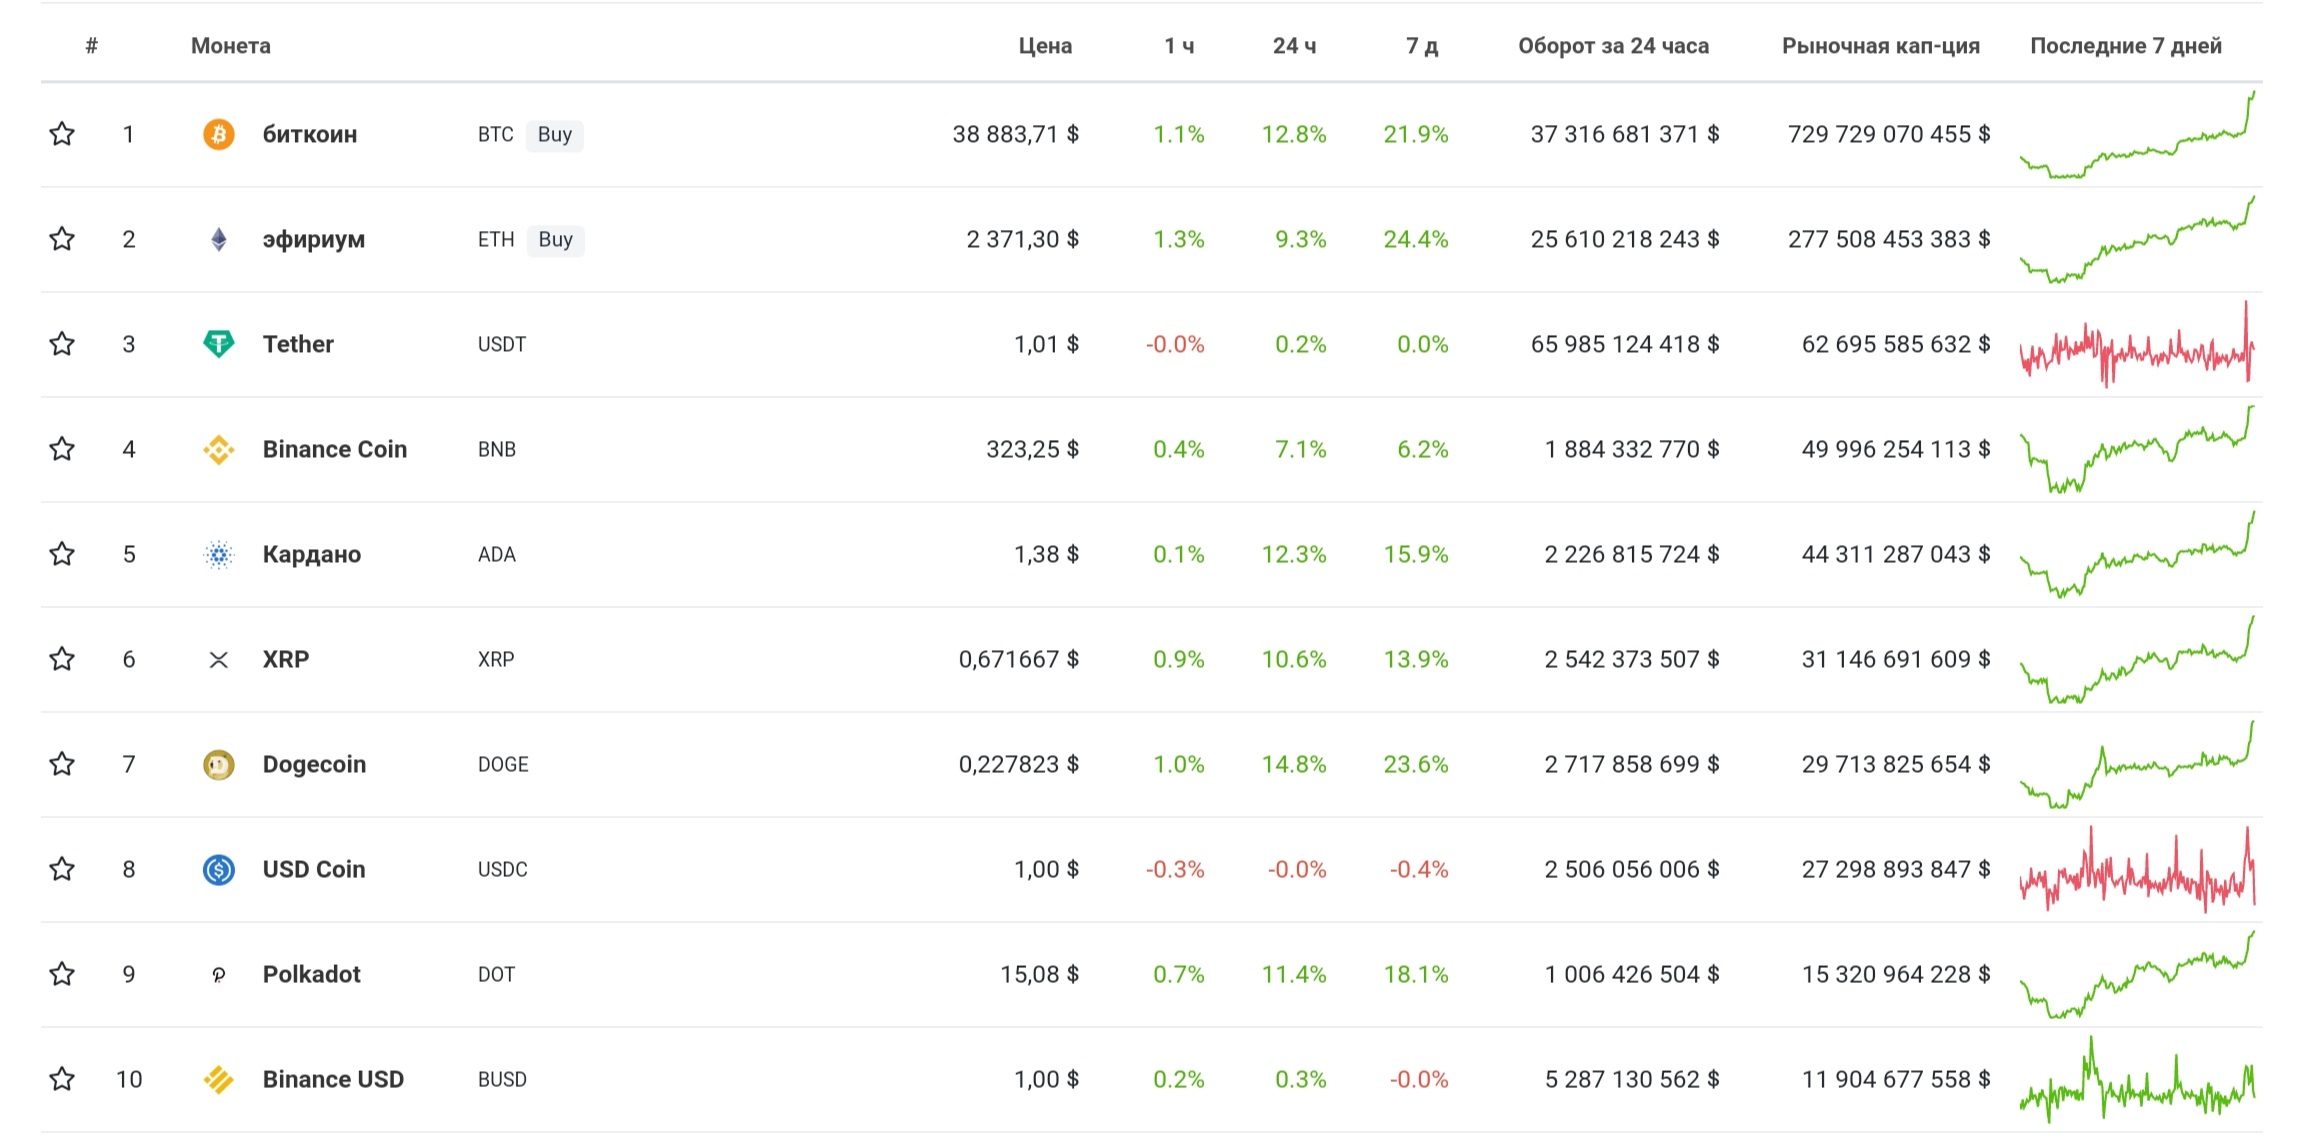Open USD Coin's red sparkline chart
This screenshot has width=2324, height=1148.
pos(2137,869)
